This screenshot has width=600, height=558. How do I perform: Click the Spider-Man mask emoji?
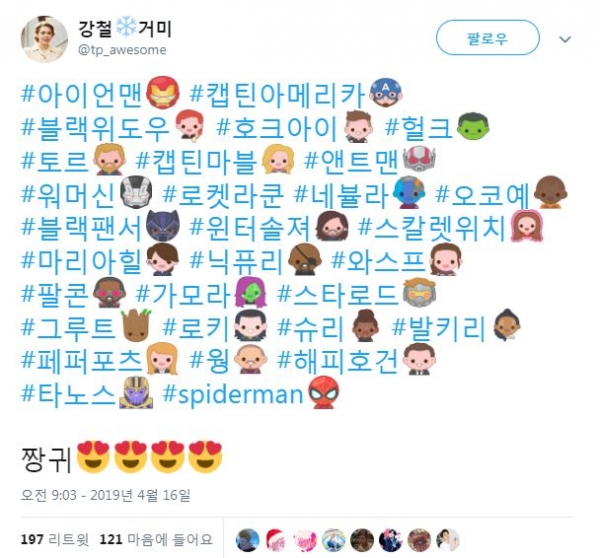click(323, 393)
